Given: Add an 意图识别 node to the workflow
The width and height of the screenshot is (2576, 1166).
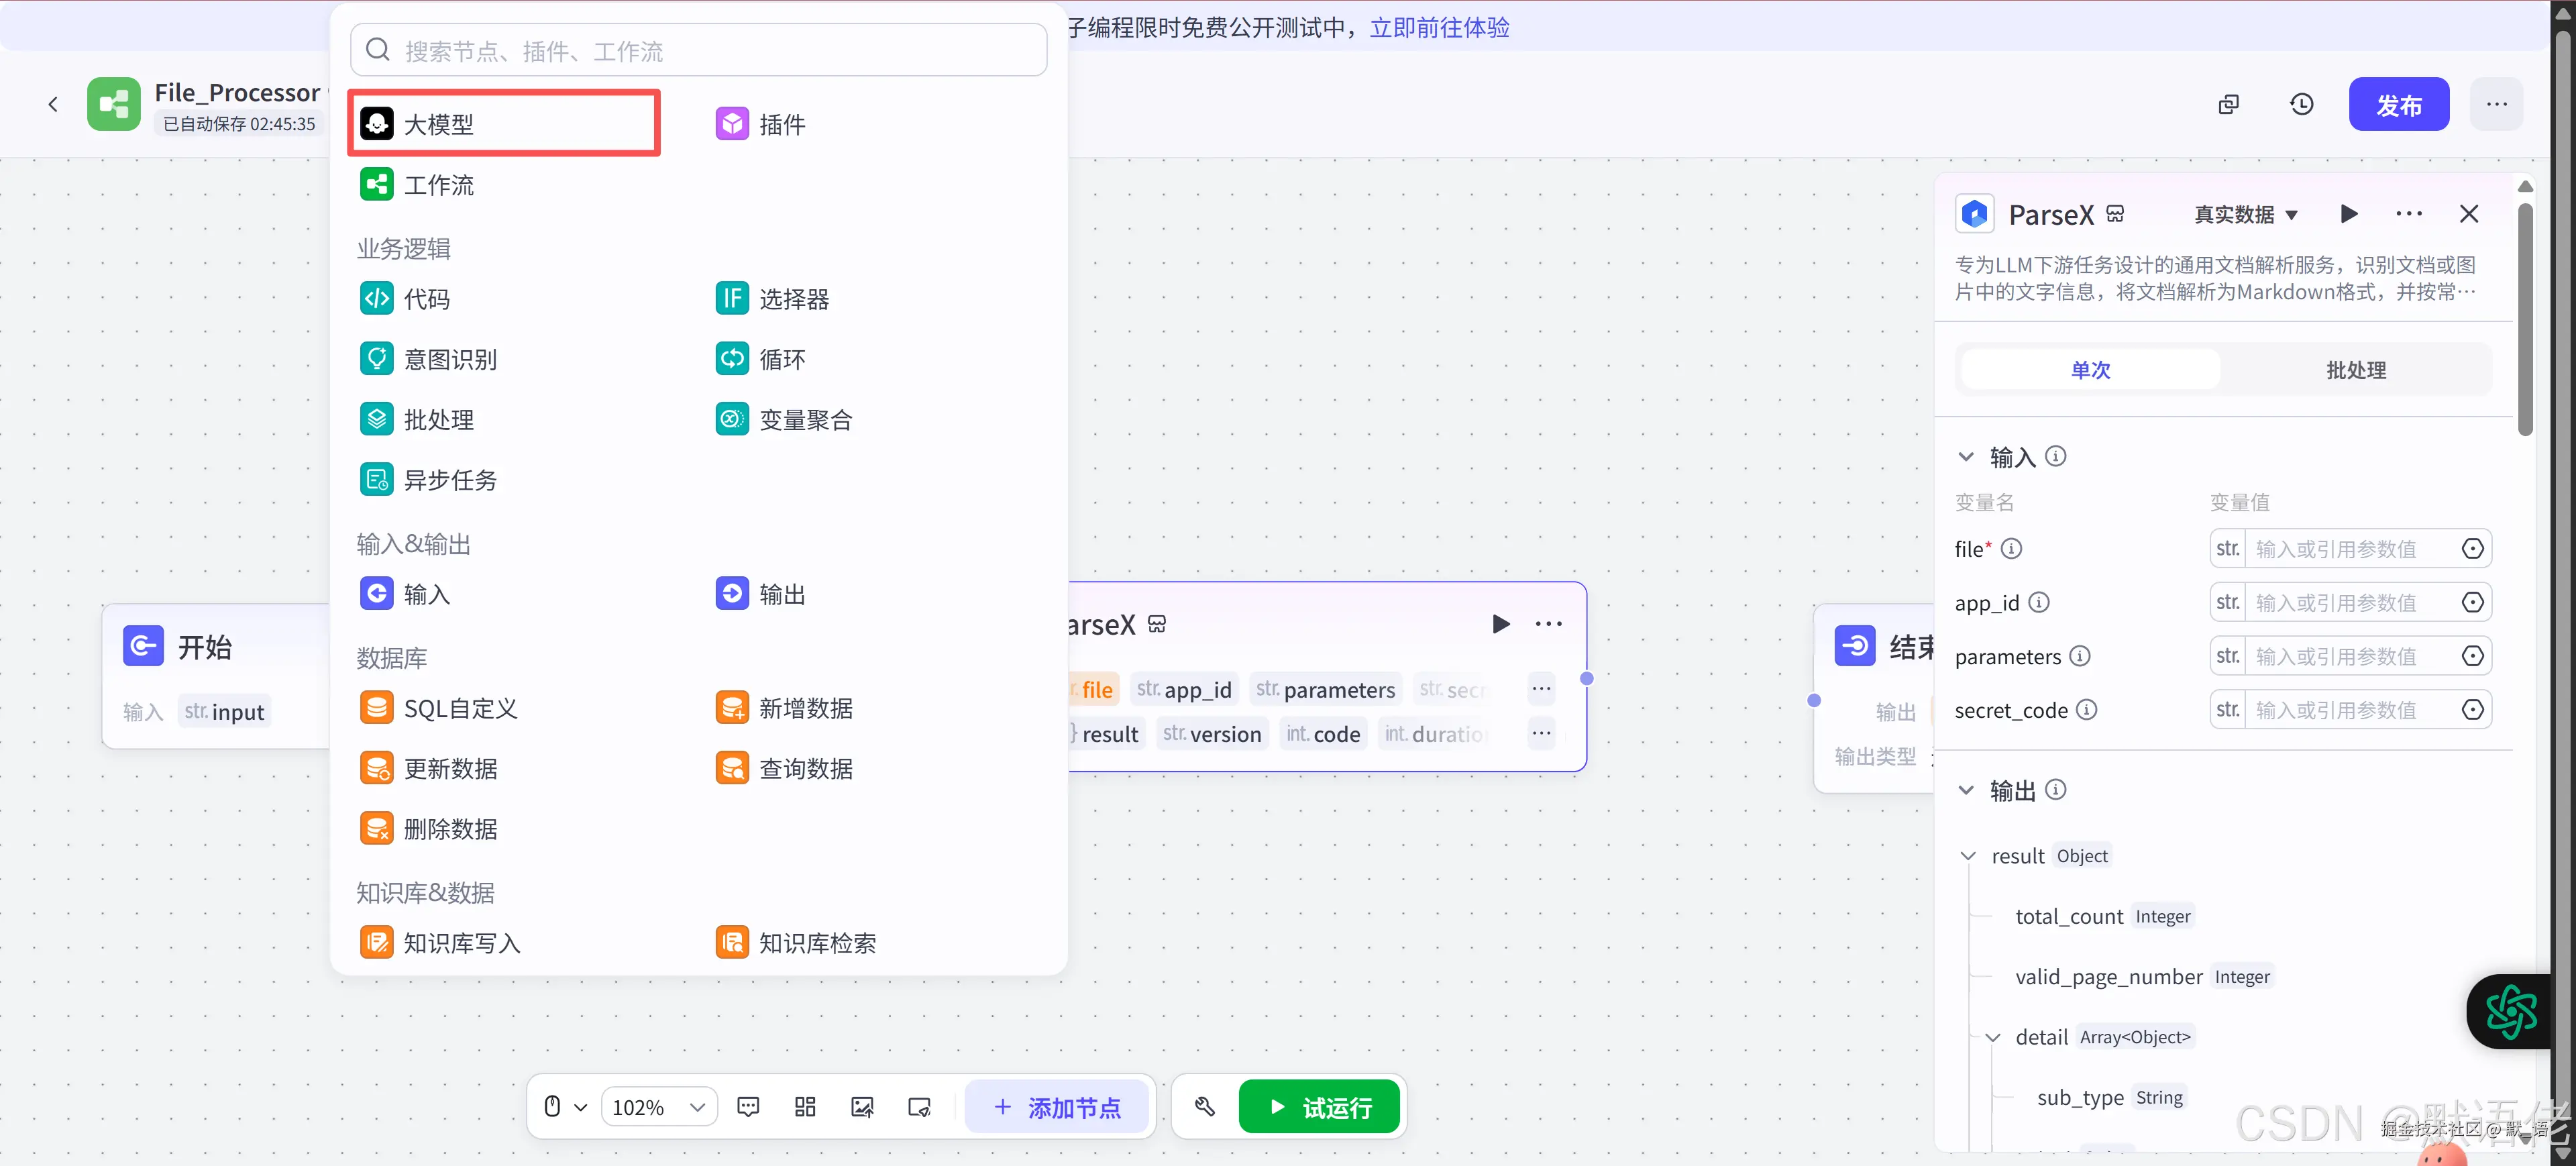Looking at the screenshot, I should point(451,358).
